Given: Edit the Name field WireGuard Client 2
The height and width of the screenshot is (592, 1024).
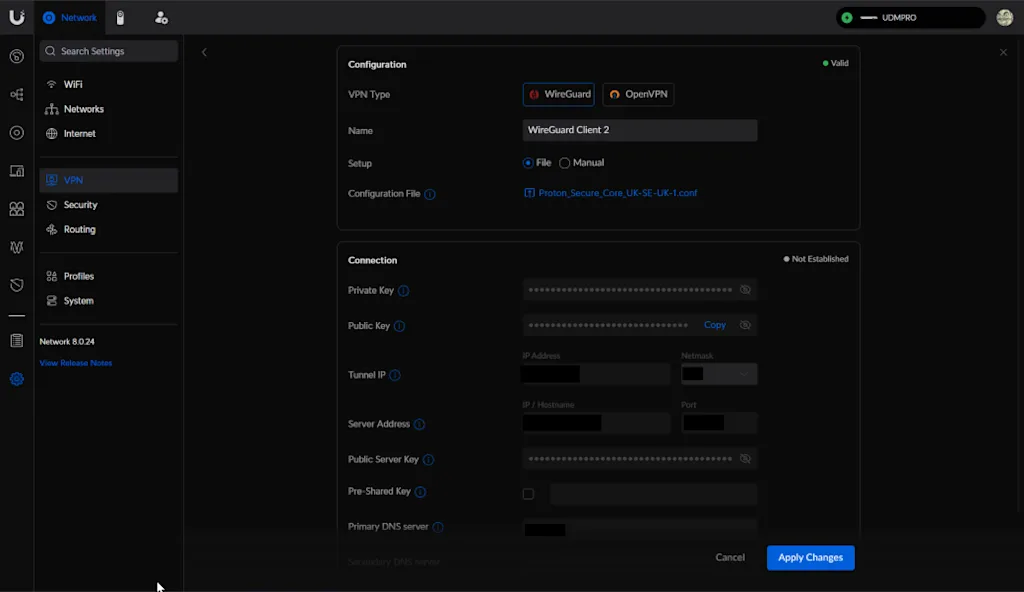Looking at the screenshot, I should 639,130.
